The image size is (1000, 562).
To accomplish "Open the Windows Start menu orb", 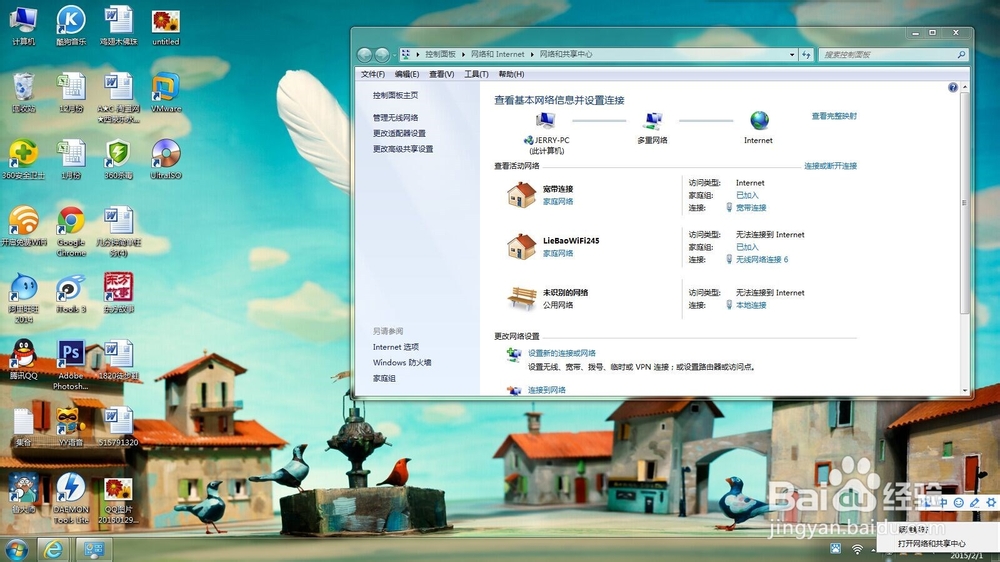I will [x=16, y=549].
